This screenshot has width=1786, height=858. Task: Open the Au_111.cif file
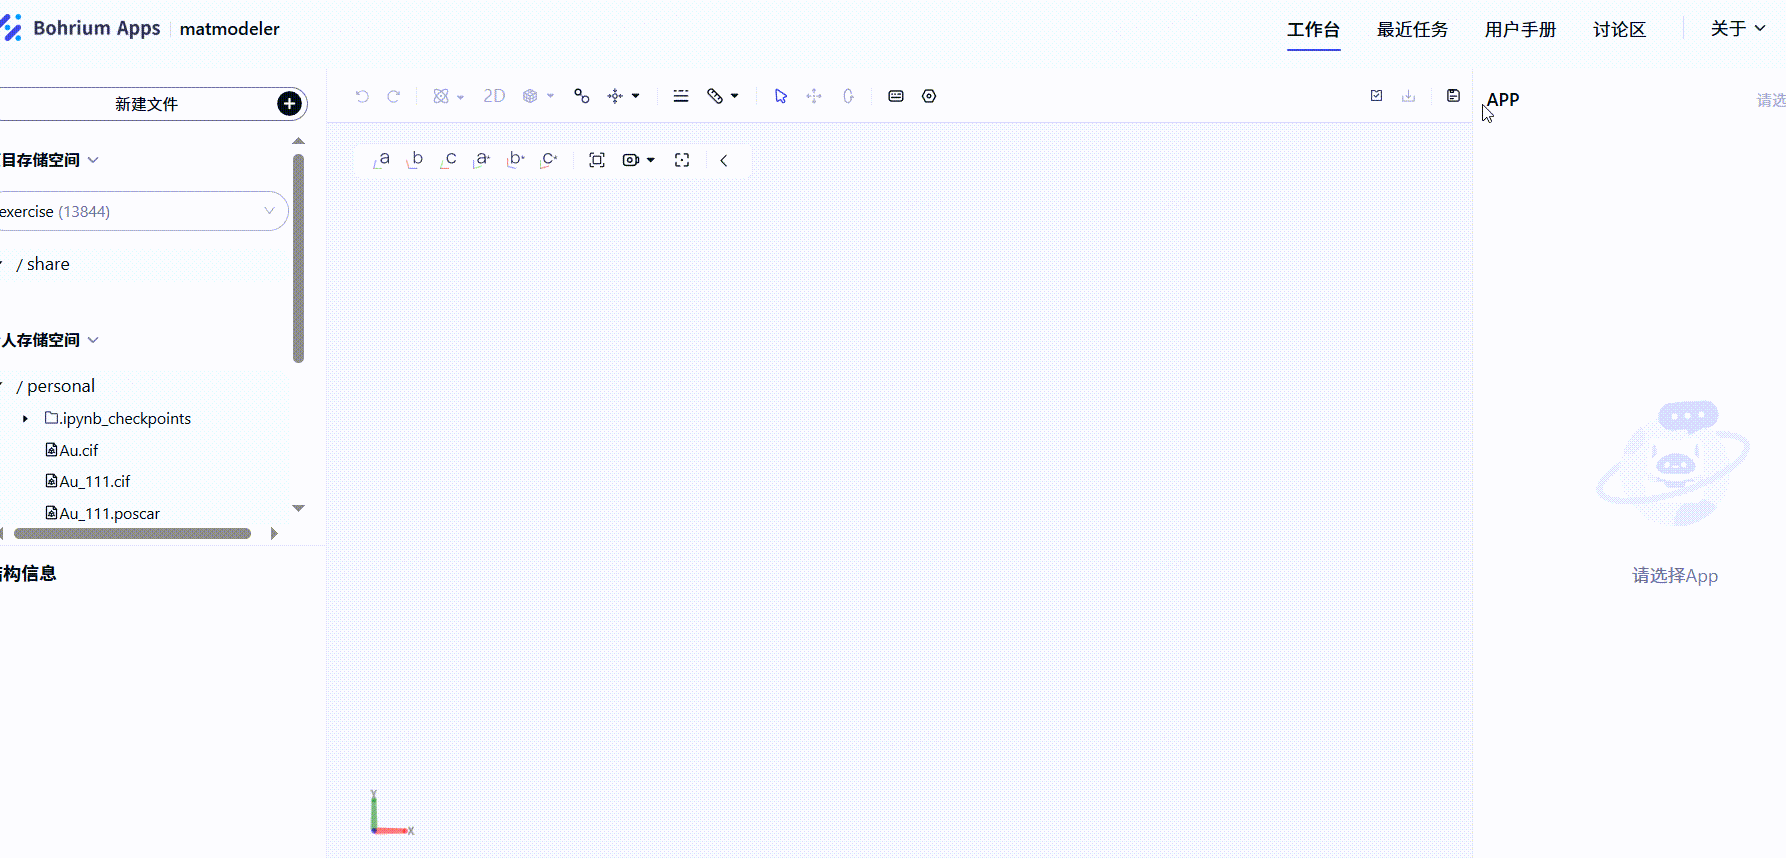tap(88, 481)
